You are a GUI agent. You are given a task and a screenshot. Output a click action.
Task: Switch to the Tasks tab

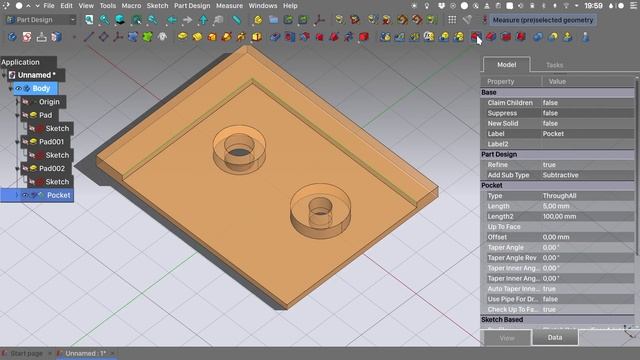[554, 65]
